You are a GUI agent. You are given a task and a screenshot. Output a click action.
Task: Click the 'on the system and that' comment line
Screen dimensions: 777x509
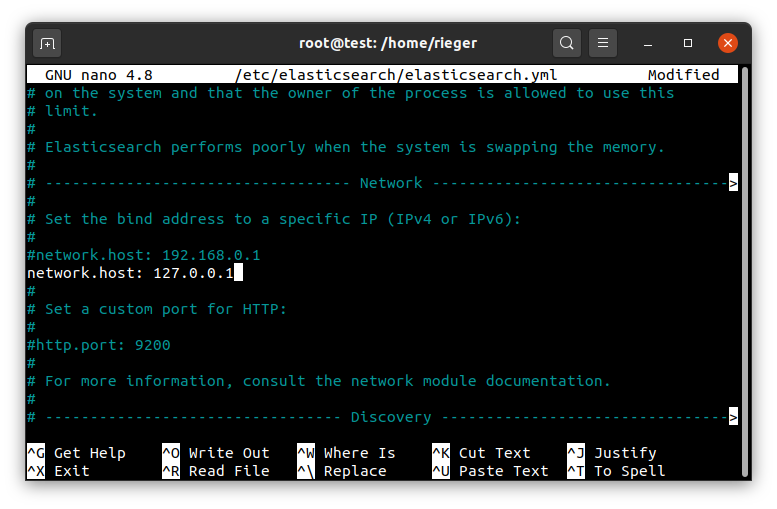[x=350, y=93]
